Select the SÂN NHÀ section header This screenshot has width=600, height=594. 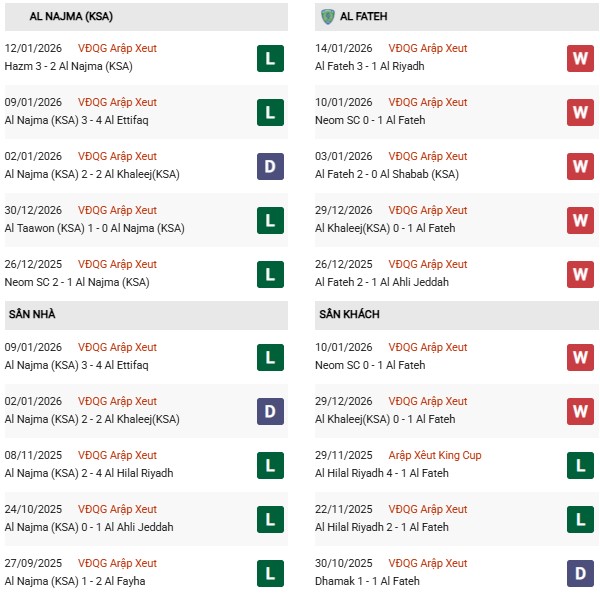(34, 314)
